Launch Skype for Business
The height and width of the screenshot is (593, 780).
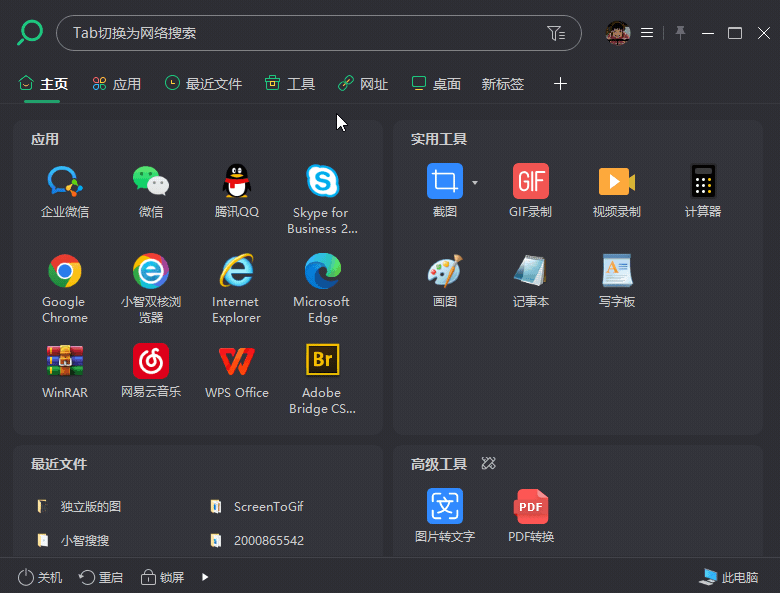click(322, 199)
